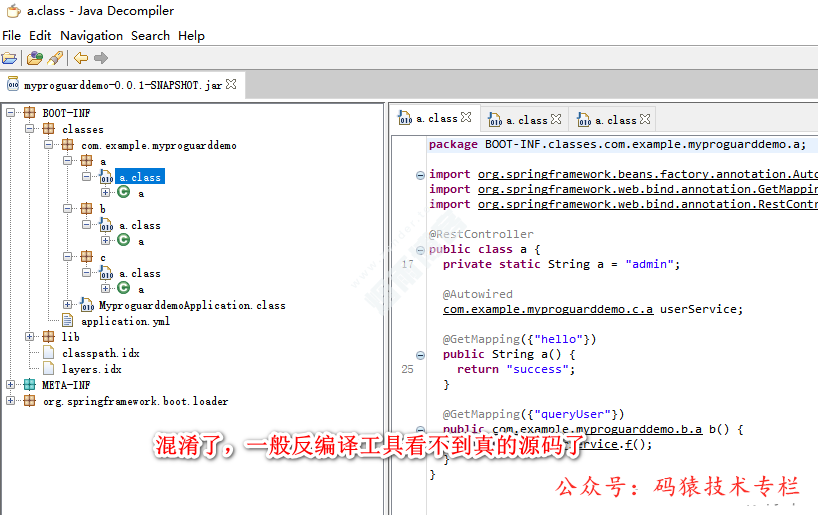
Task: Click the org.springframework.boot.loader package icon
Action: pos(29,401)
